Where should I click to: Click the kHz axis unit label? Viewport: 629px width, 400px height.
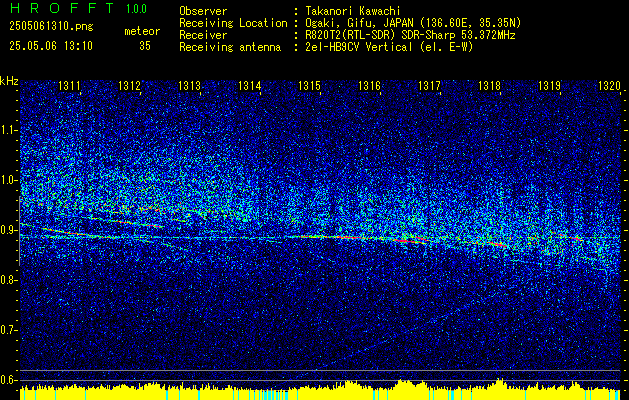[x=9, y=81]
